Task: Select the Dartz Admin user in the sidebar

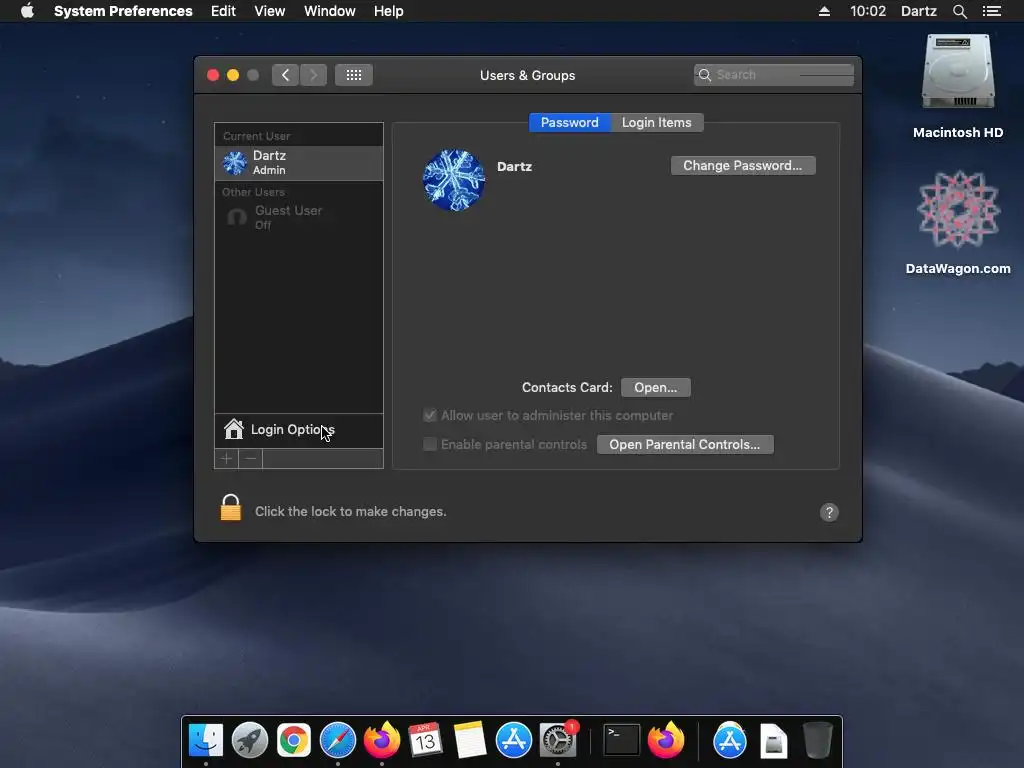Action: pyautogui.click(x=298, y=163)
